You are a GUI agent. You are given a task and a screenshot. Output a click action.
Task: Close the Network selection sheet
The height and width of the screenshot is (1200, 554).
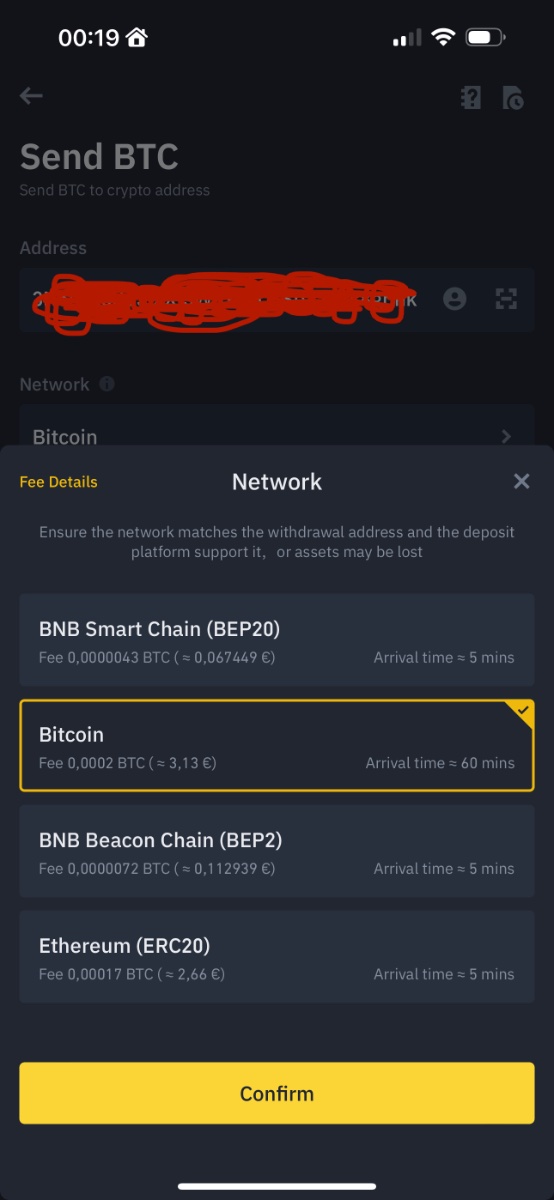click(521, 481)
